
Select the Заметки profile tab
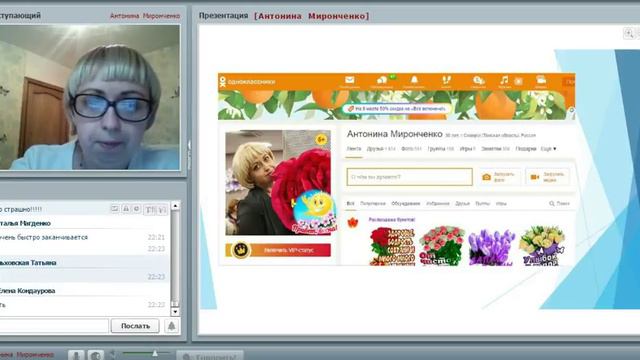pos(495,149)
